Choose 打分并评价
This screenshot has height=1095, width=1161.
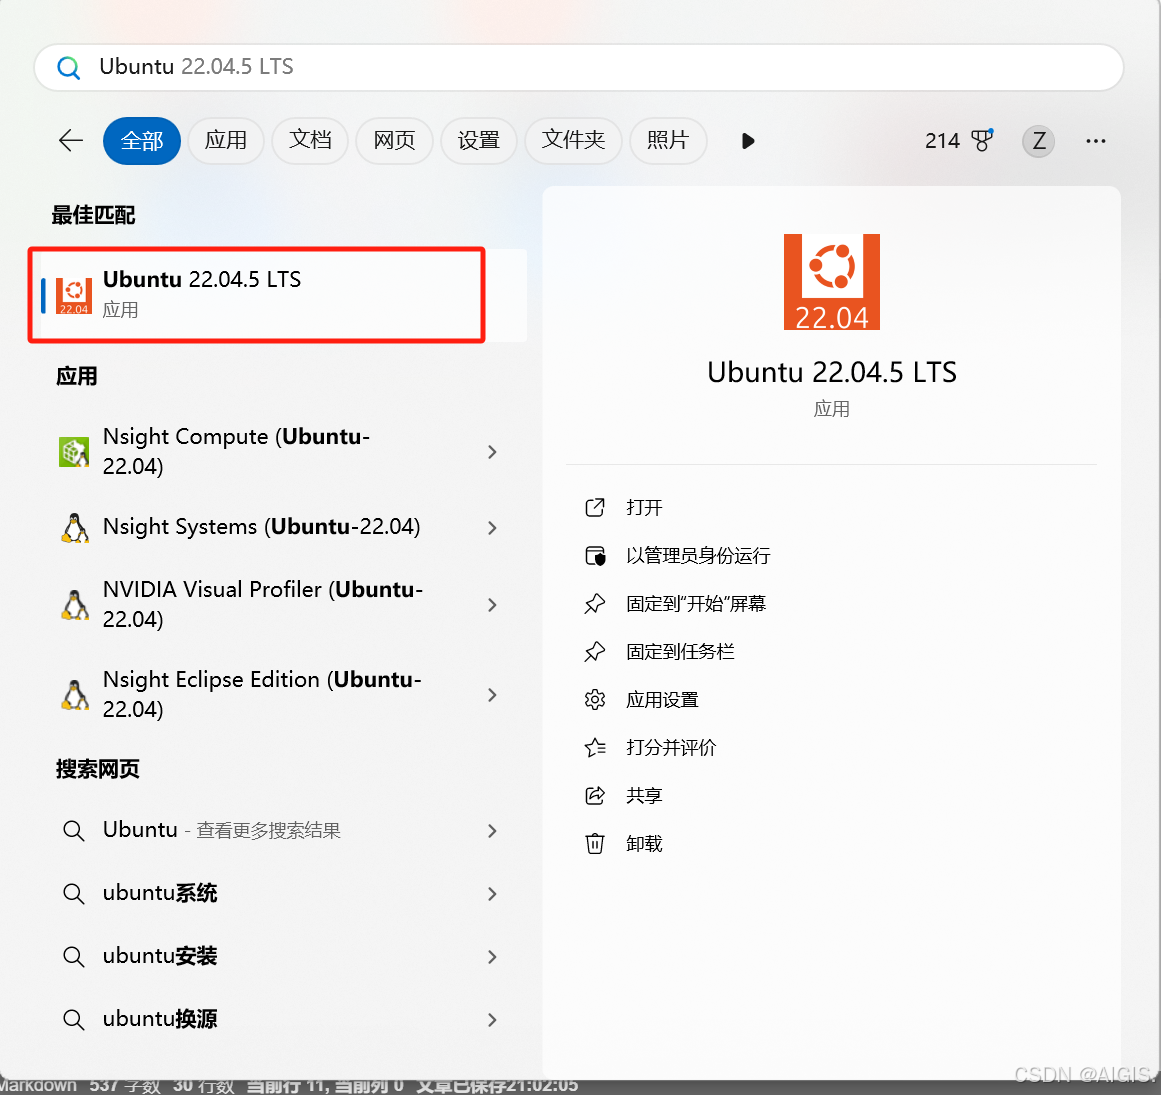[672, 748]
